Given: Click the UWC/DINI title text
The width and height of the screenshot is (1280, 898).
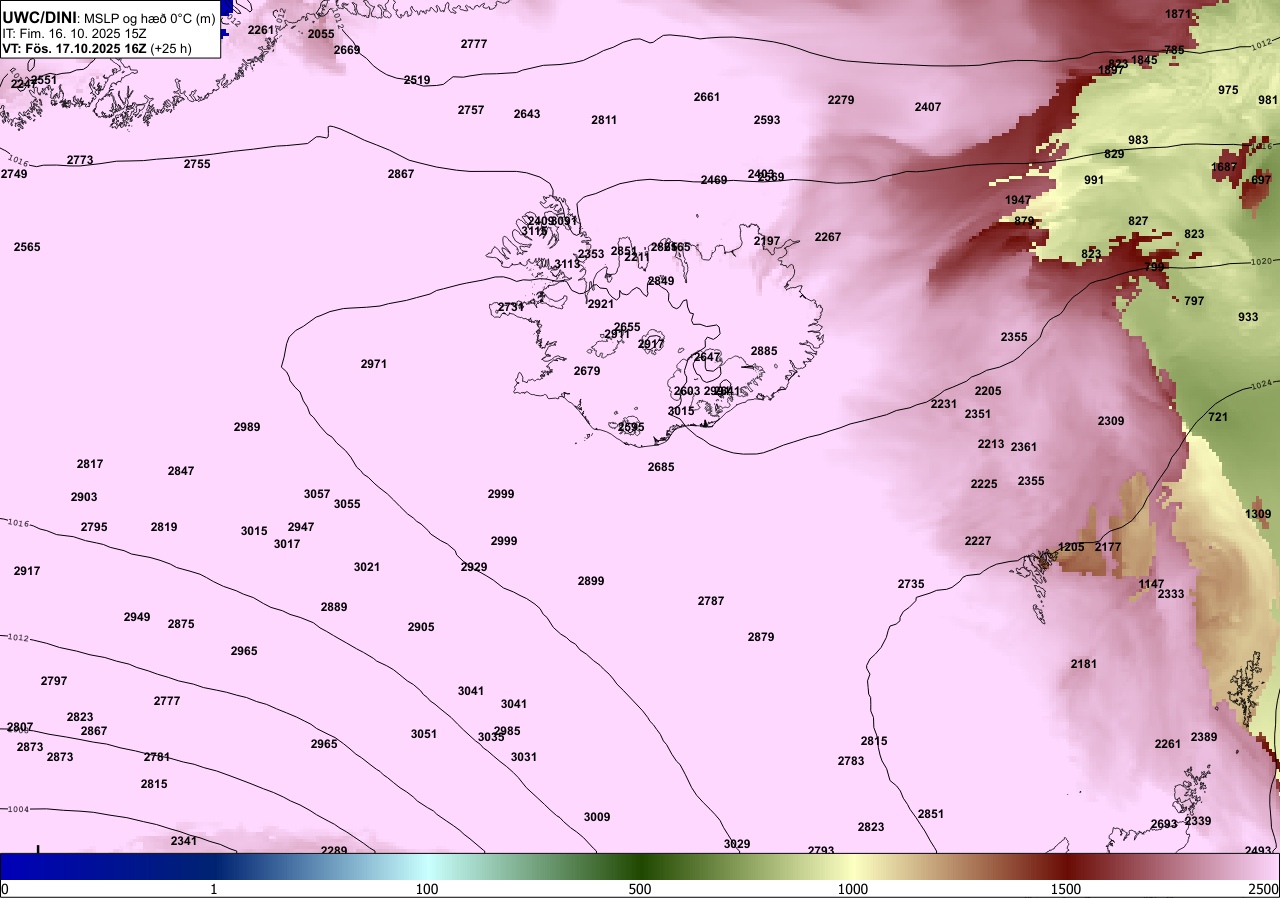Looking at the screenshot, I should (x=39, y=17).
